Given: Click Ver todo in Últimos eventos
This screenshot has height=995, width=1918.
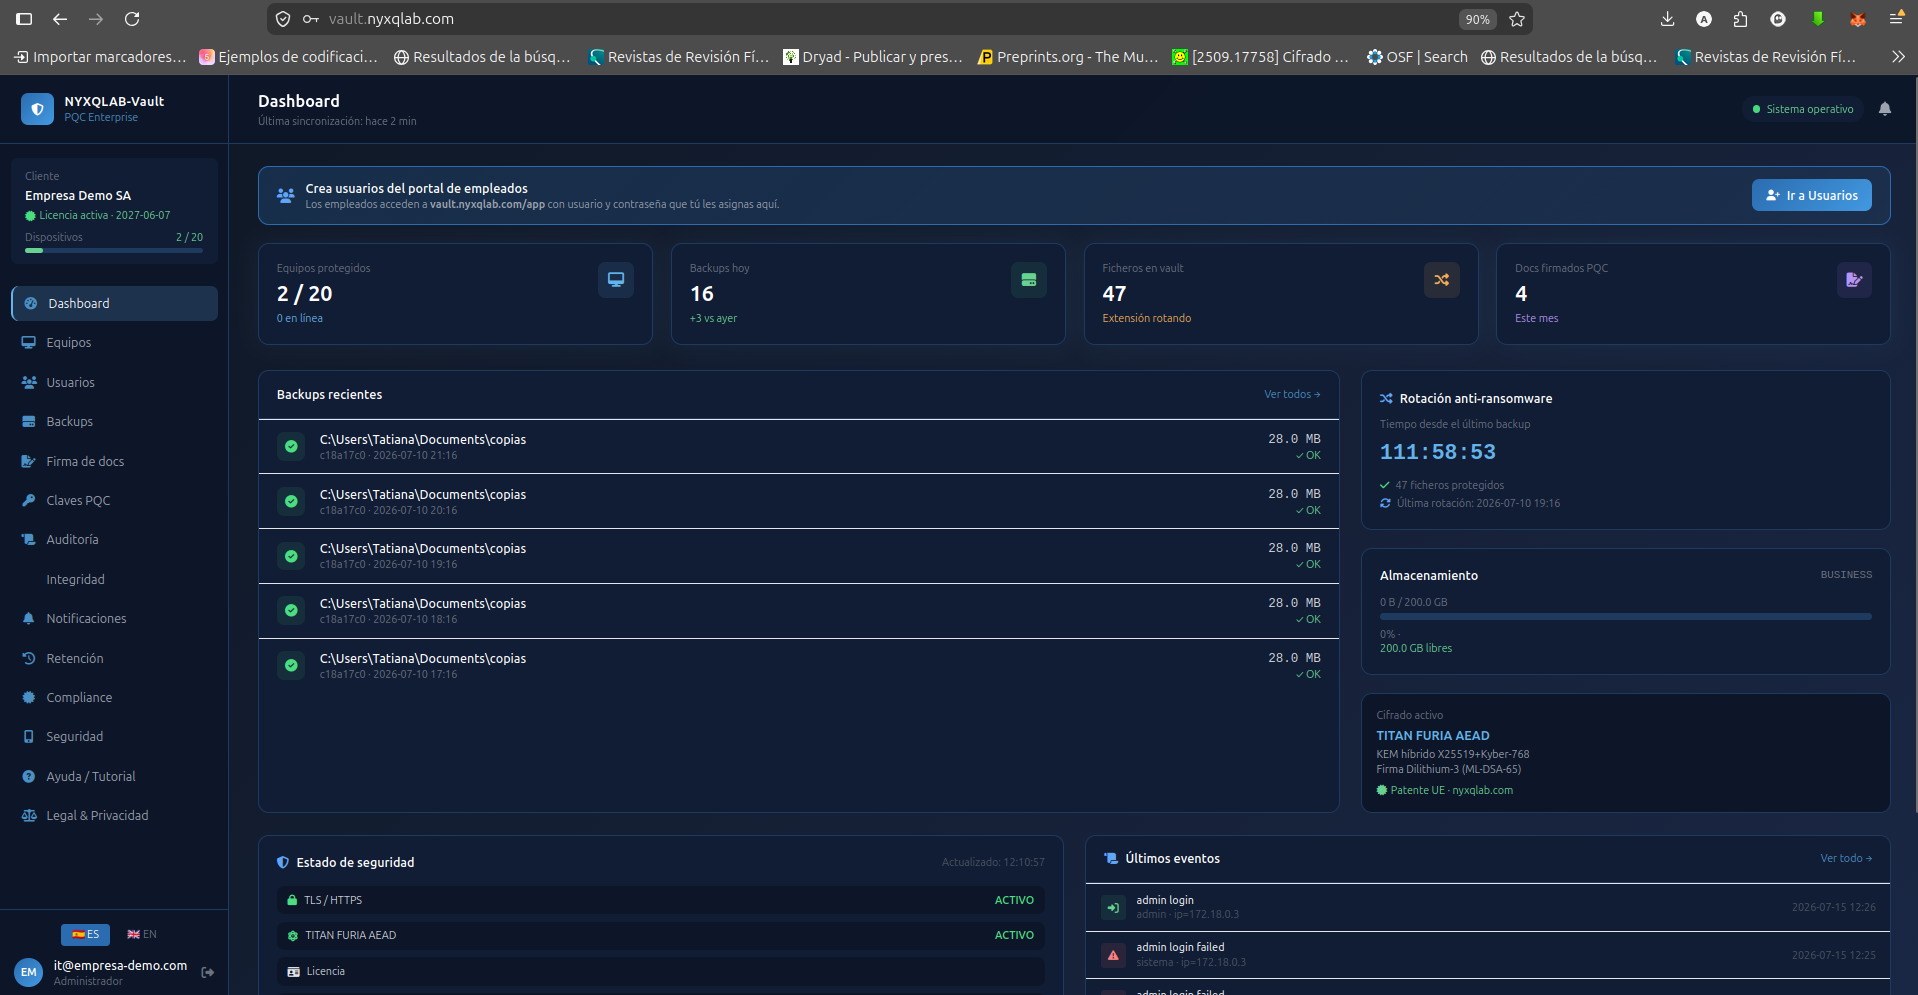Looking at the screenshot, I should [x=1846, y=858].
